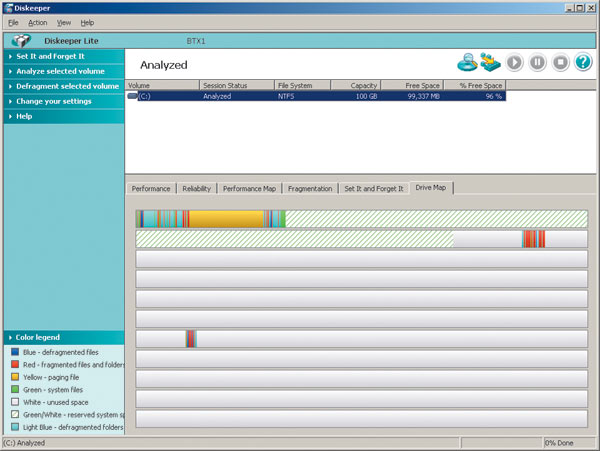Click the C: drive icon in volume row
Screen dimensions: 600x451
coord(132,96)
